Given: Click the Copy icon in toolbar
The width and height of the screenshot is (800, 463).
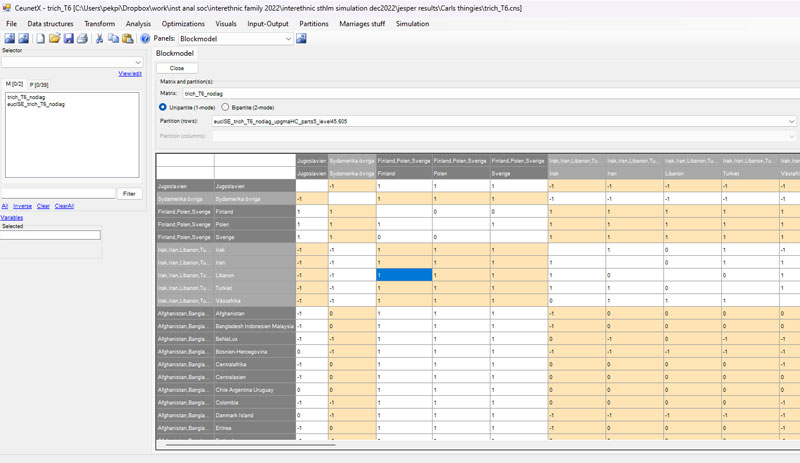Looking at the screenshot, I should (114, 39).
